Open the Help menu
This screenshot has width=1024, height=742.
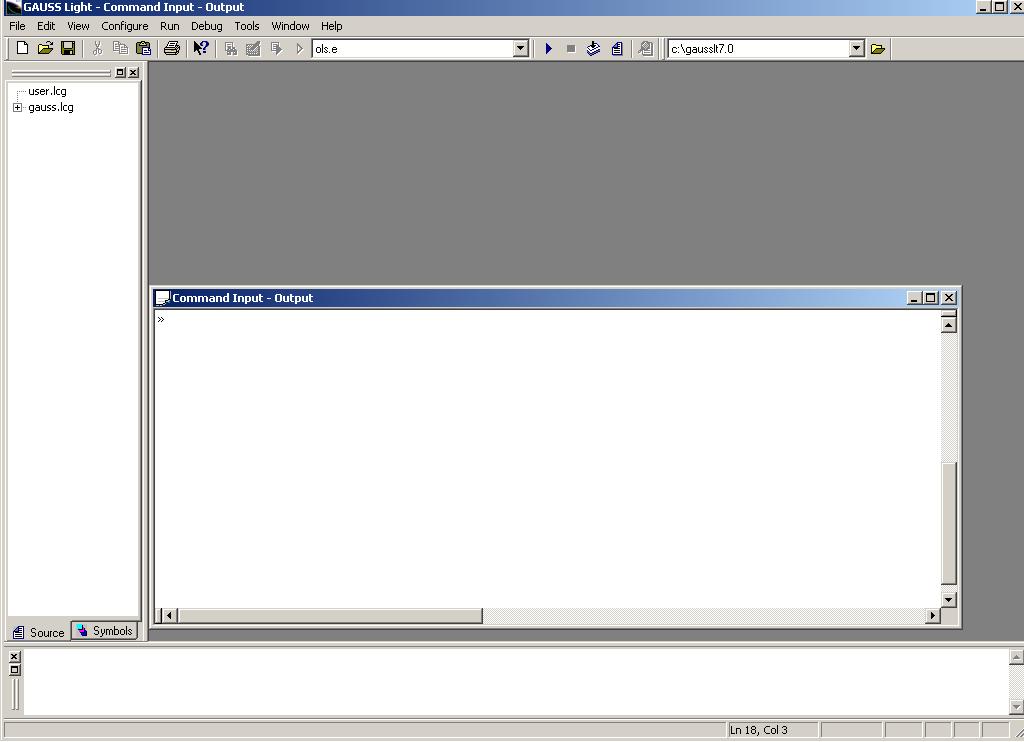click(x=332, y=26)
